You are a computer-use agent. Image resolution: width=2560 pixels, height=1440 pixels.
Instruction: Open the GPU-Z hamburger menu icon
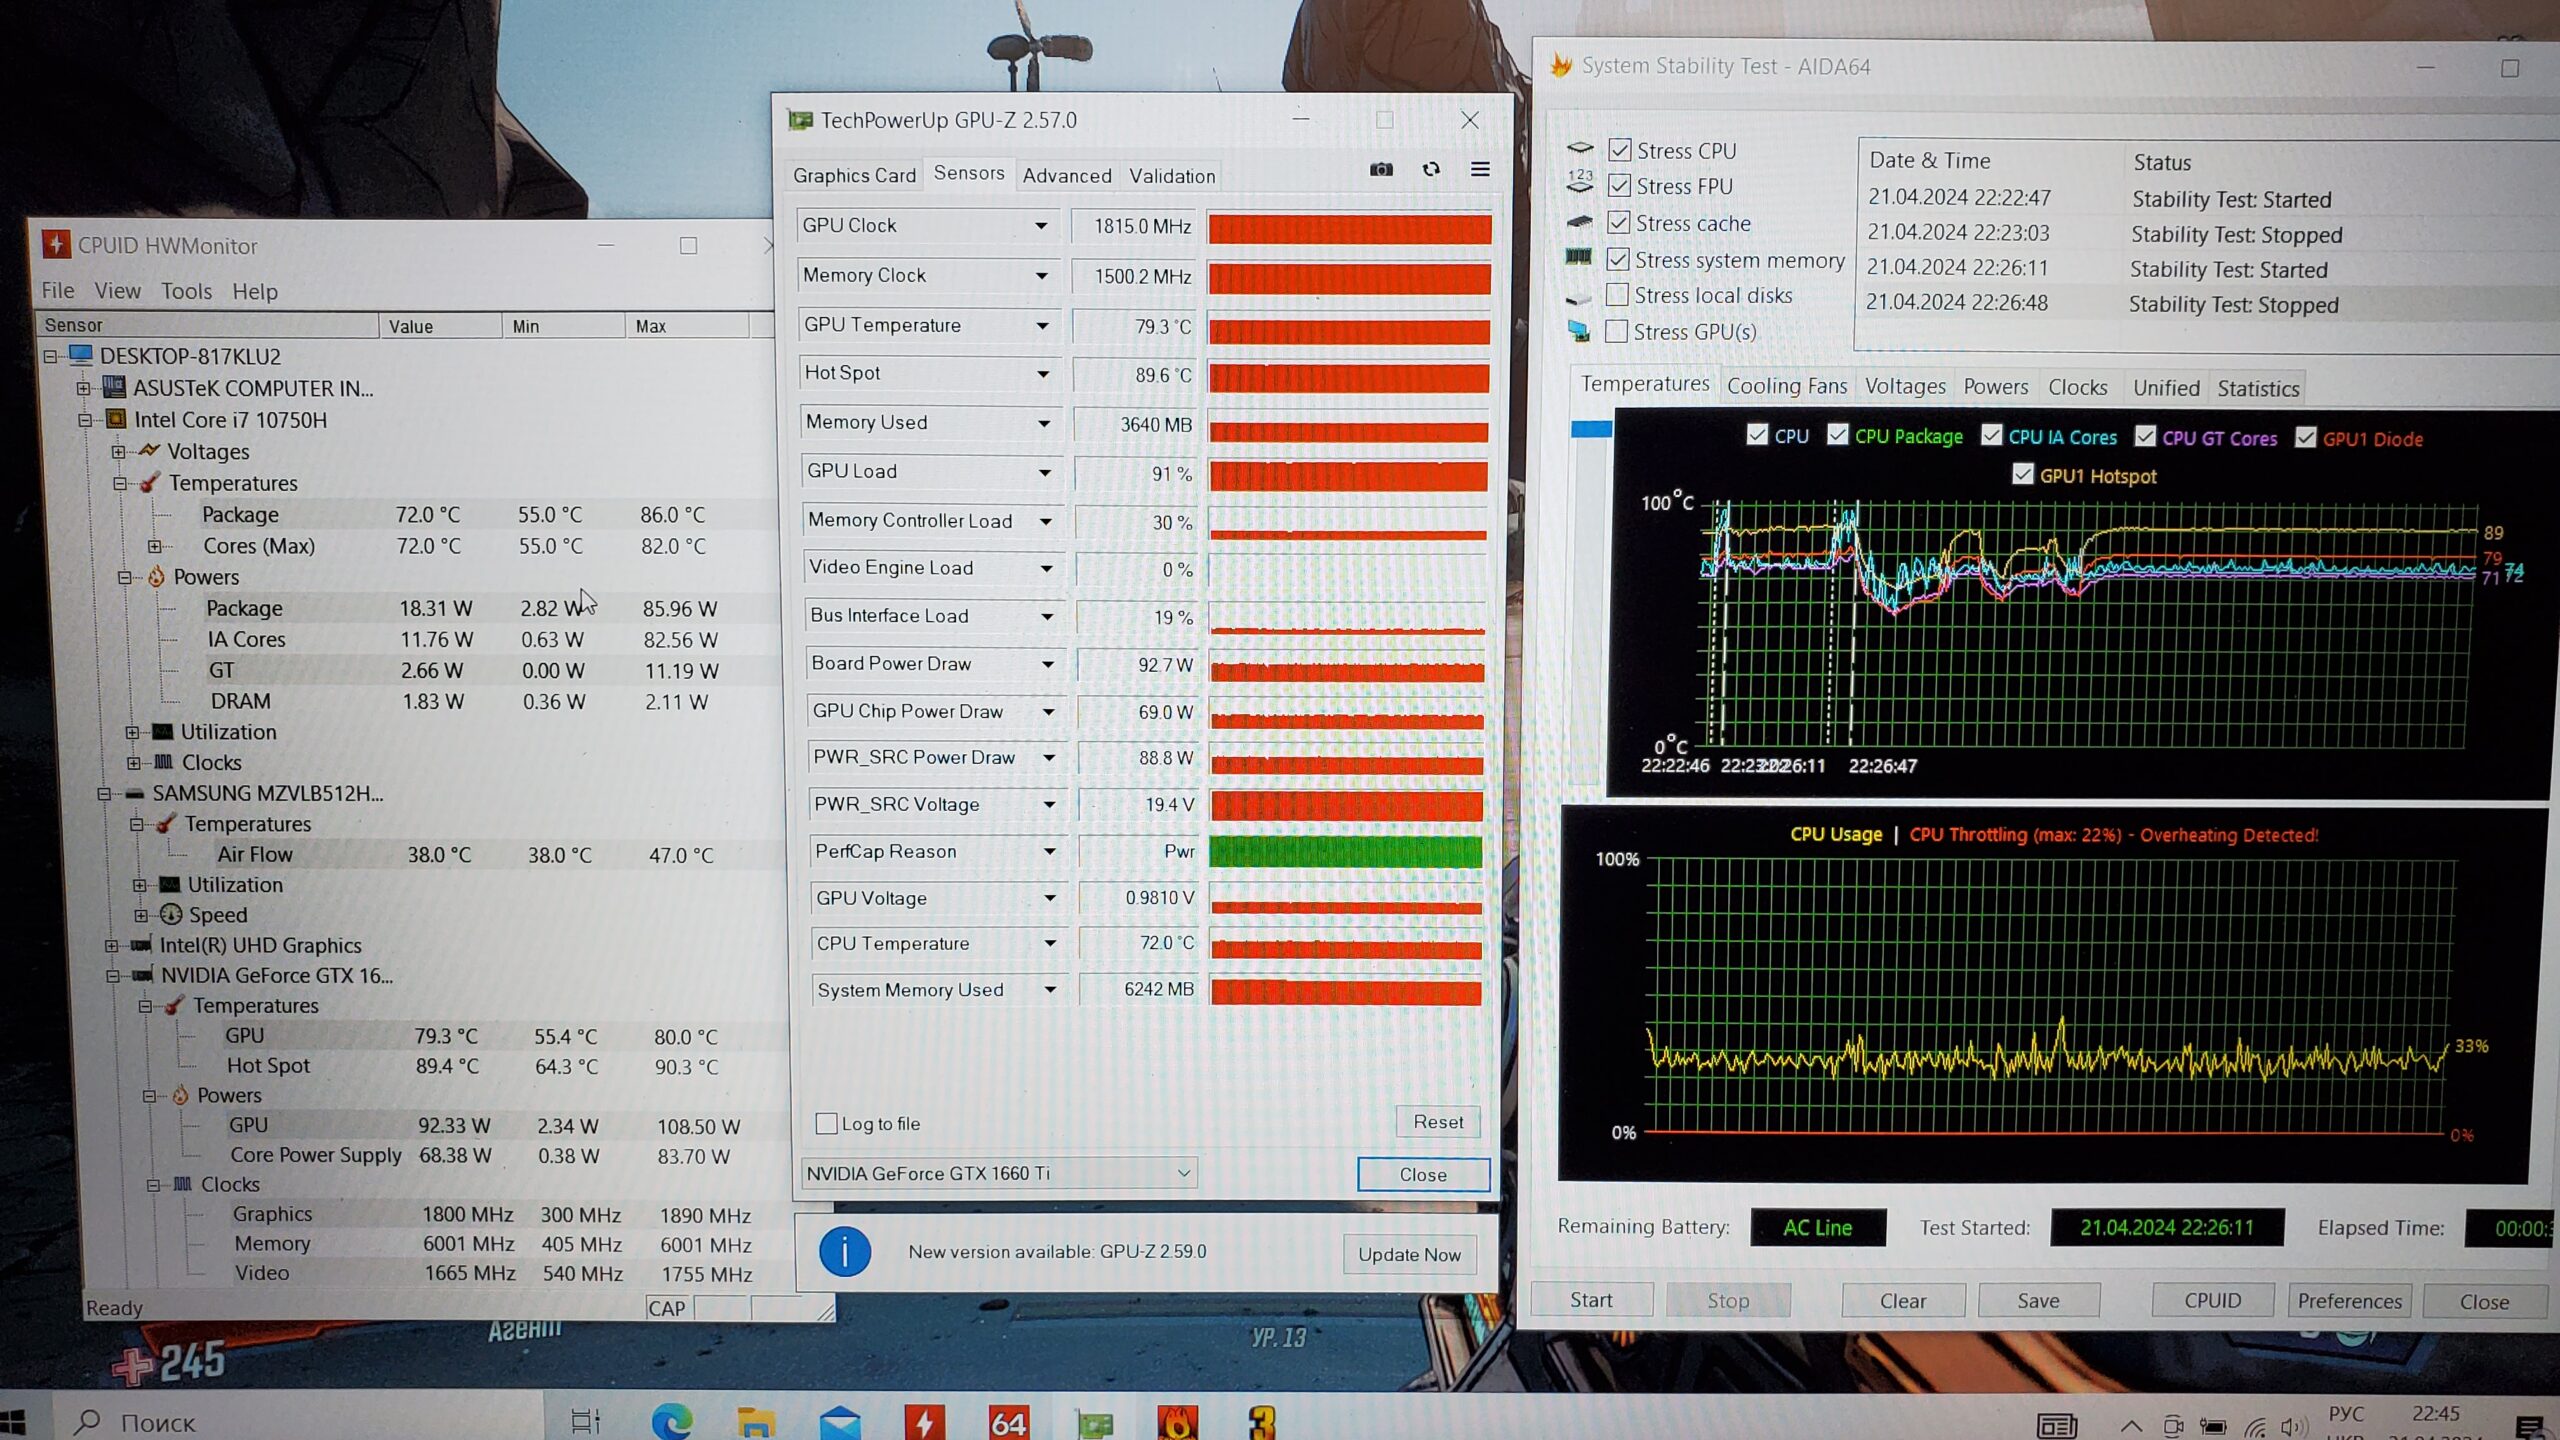coord(1480,170)
